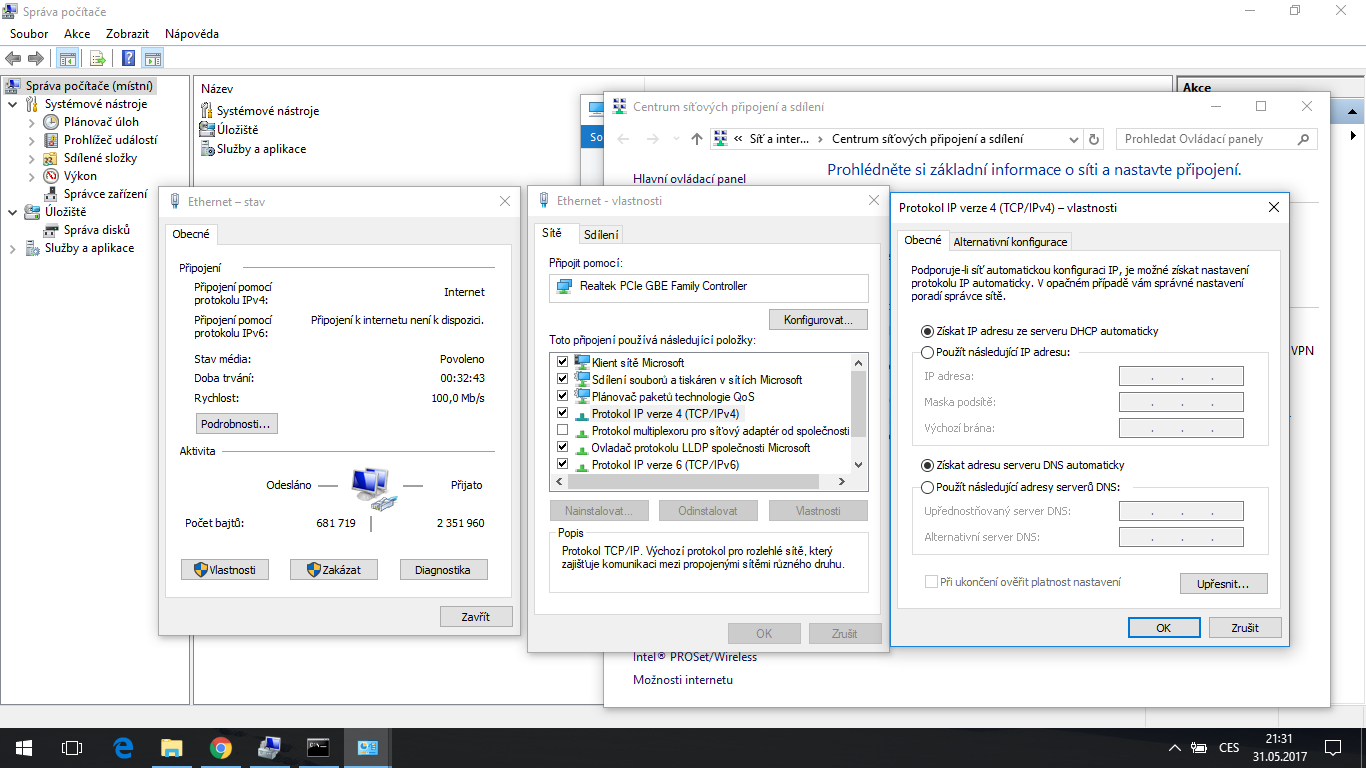Click the Systémové nástroje icon in the Název list
Viewport: 1366px width, 768px height.
208,111
